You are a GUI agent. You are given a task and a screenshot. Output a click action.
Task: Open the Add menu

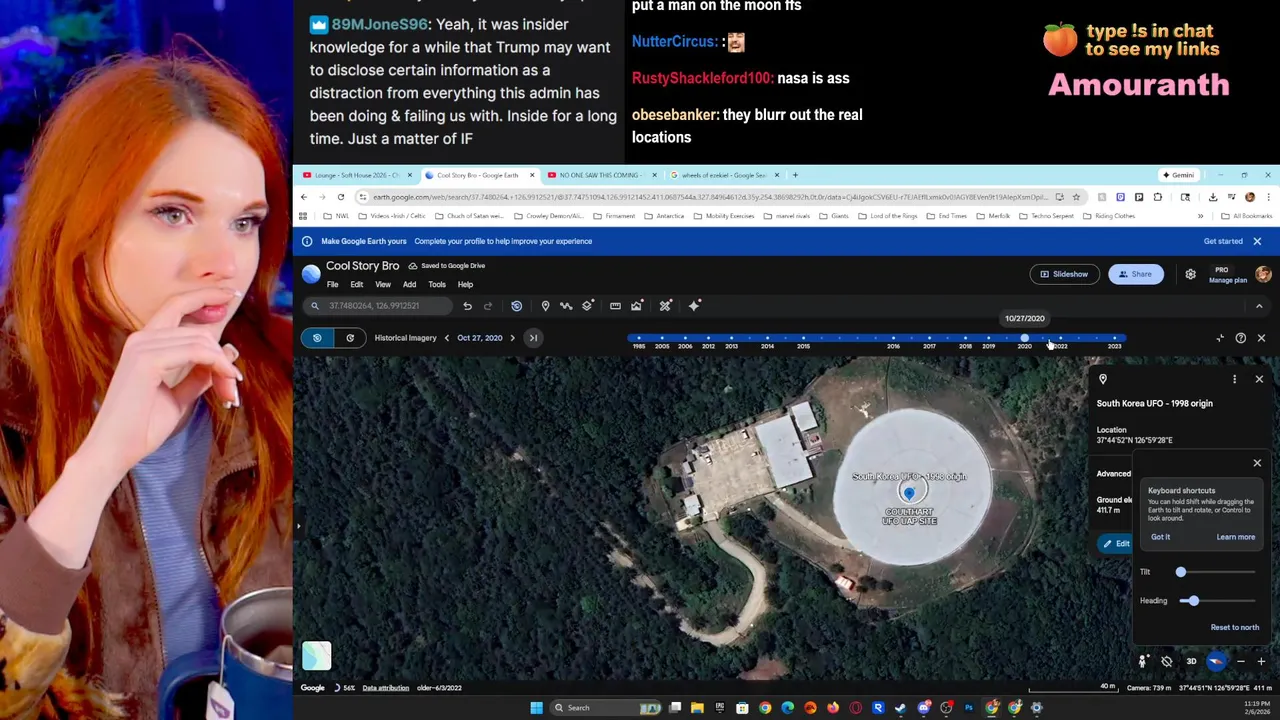[409, 285]
